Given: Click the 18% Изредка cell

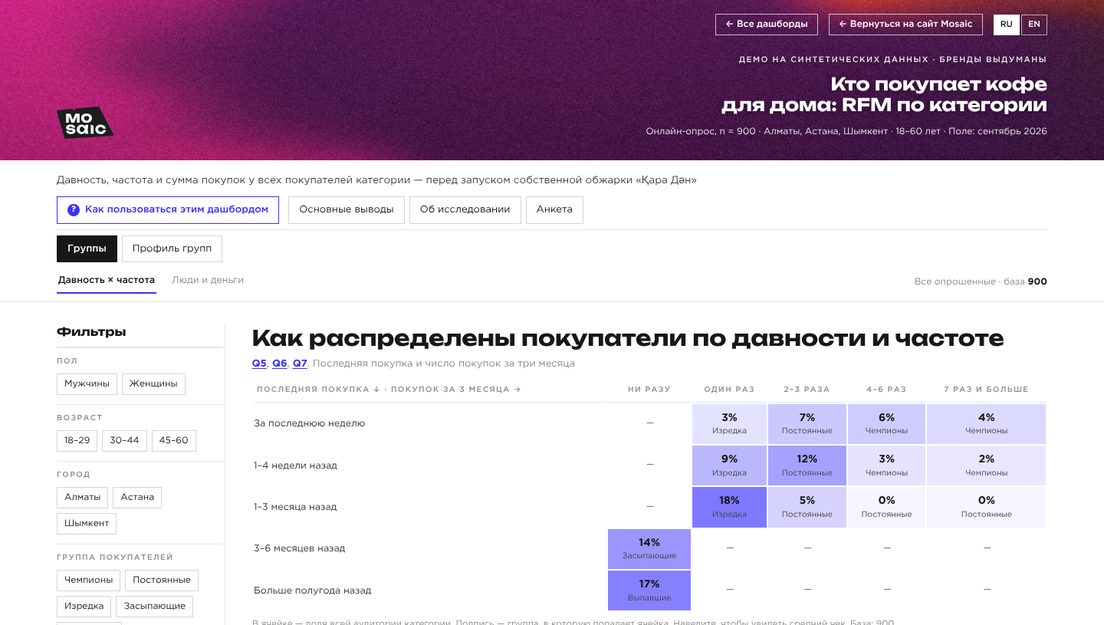Looking at the screenshot, I should 729,507.
